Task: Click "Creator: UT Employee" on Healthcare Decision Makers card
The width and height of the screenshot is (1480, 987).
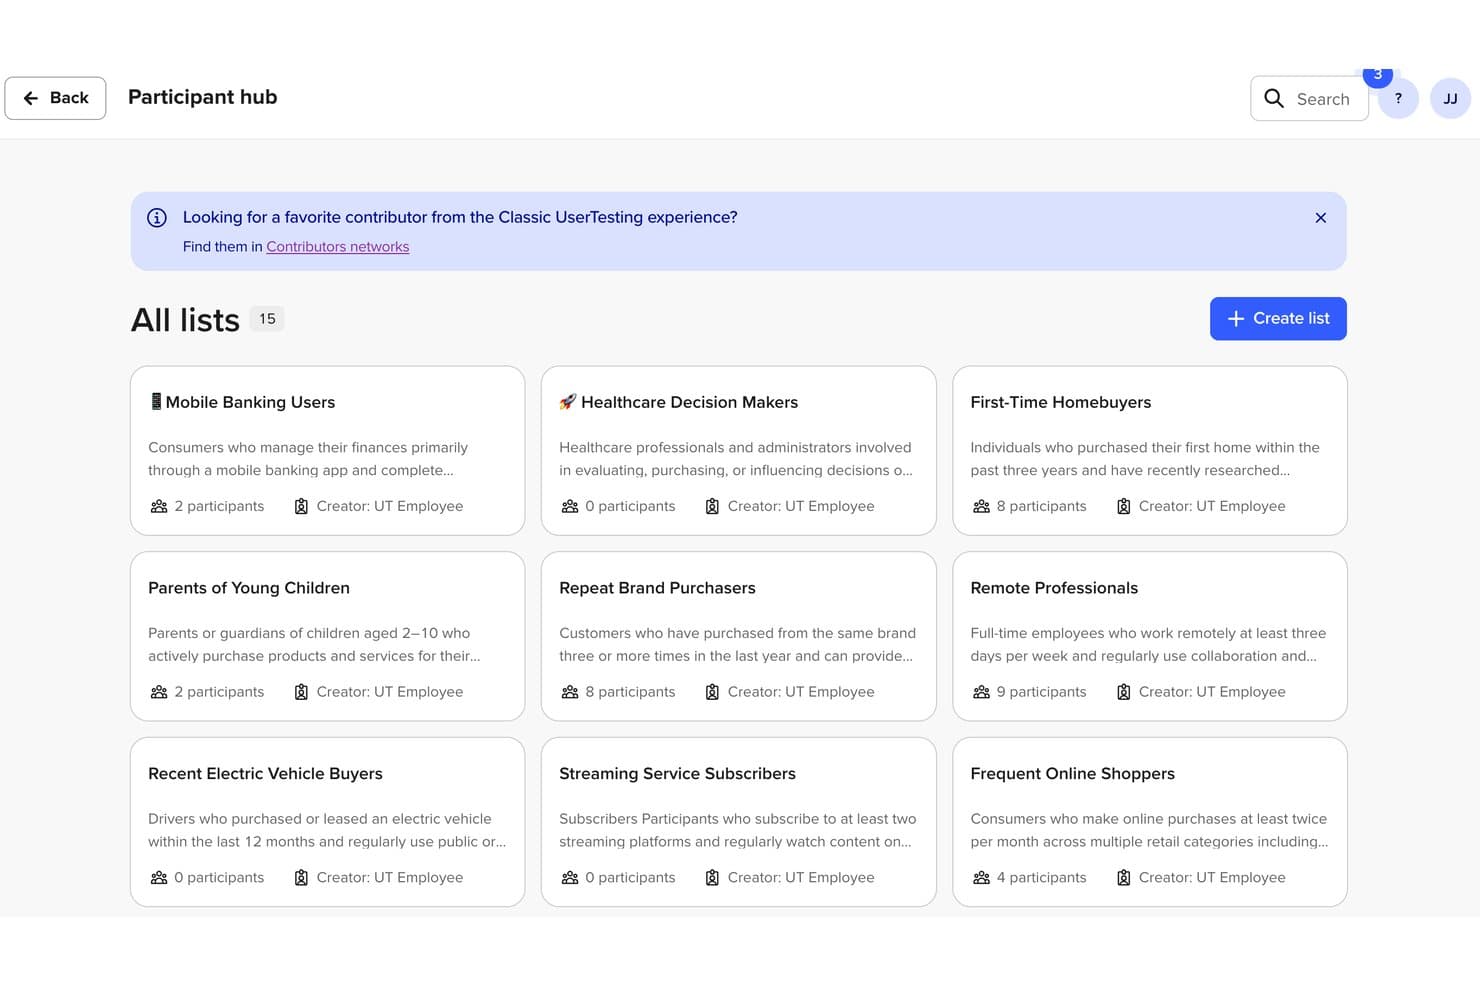Action: (x=801, y=506)
